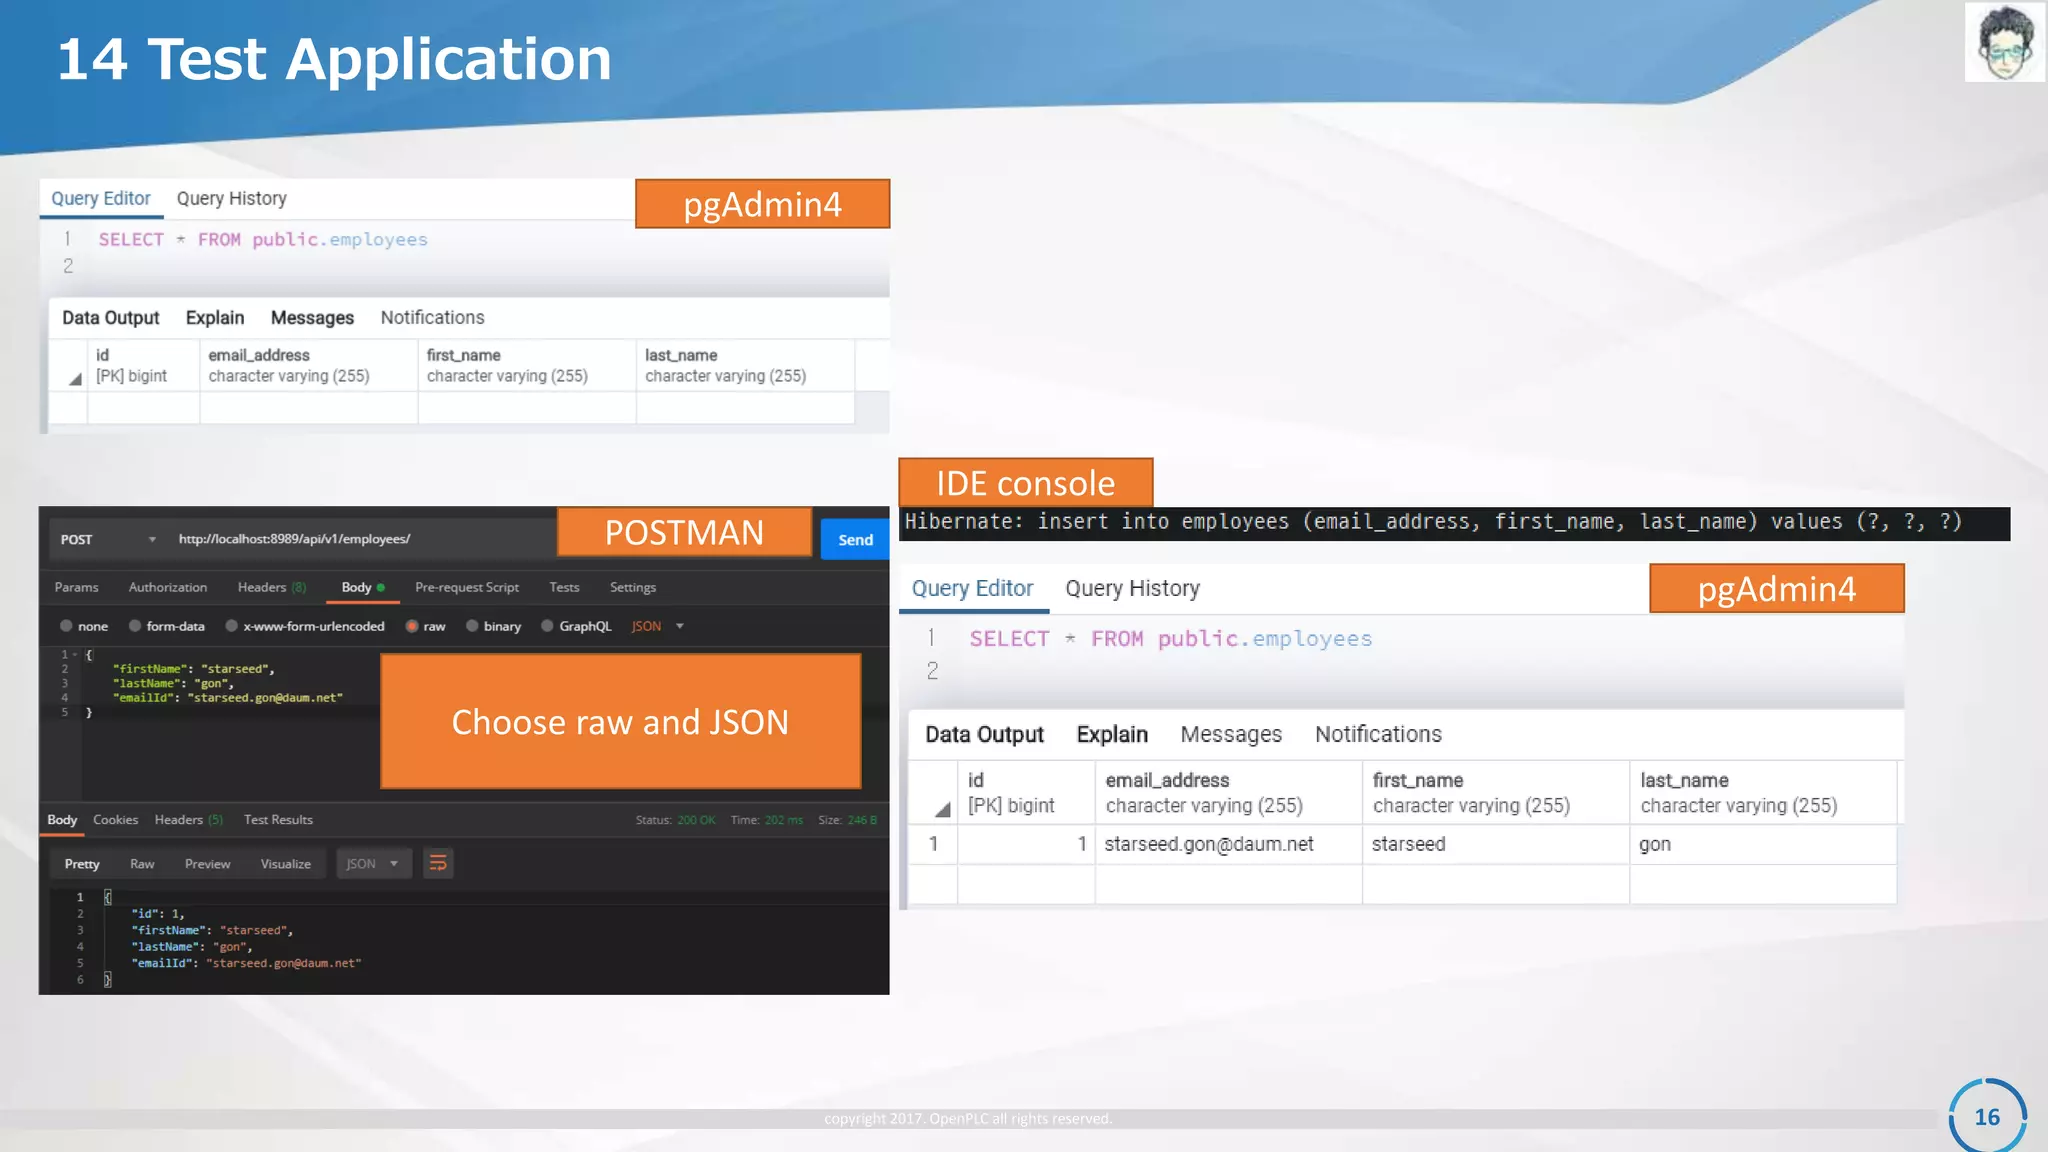The width and height of the screenshot is (2048, 1152).
Task: Click the avatar image in slide corner
Action: [x=2004, y=42]
